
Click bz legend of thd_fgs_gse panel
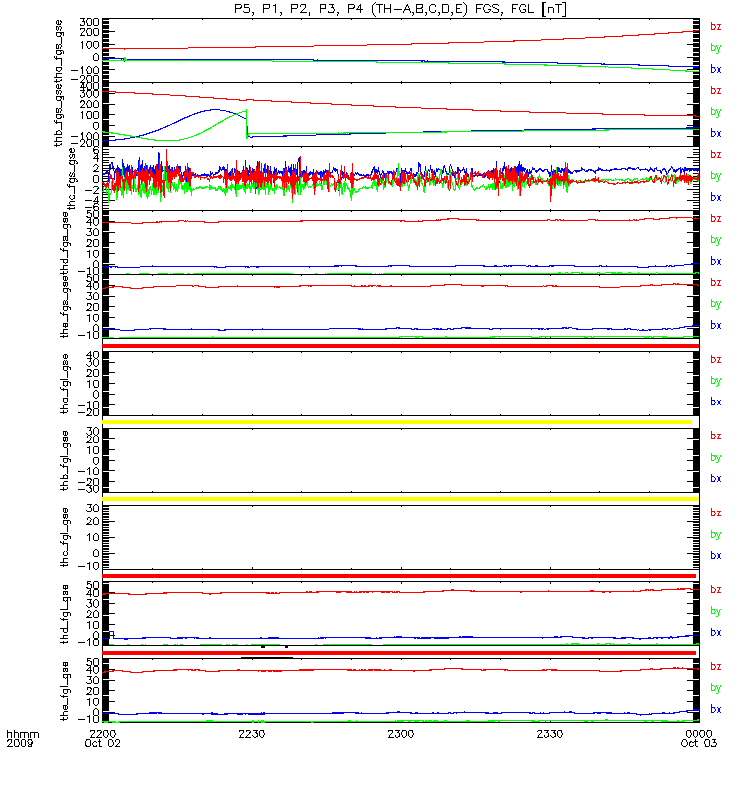pos(716,218)
